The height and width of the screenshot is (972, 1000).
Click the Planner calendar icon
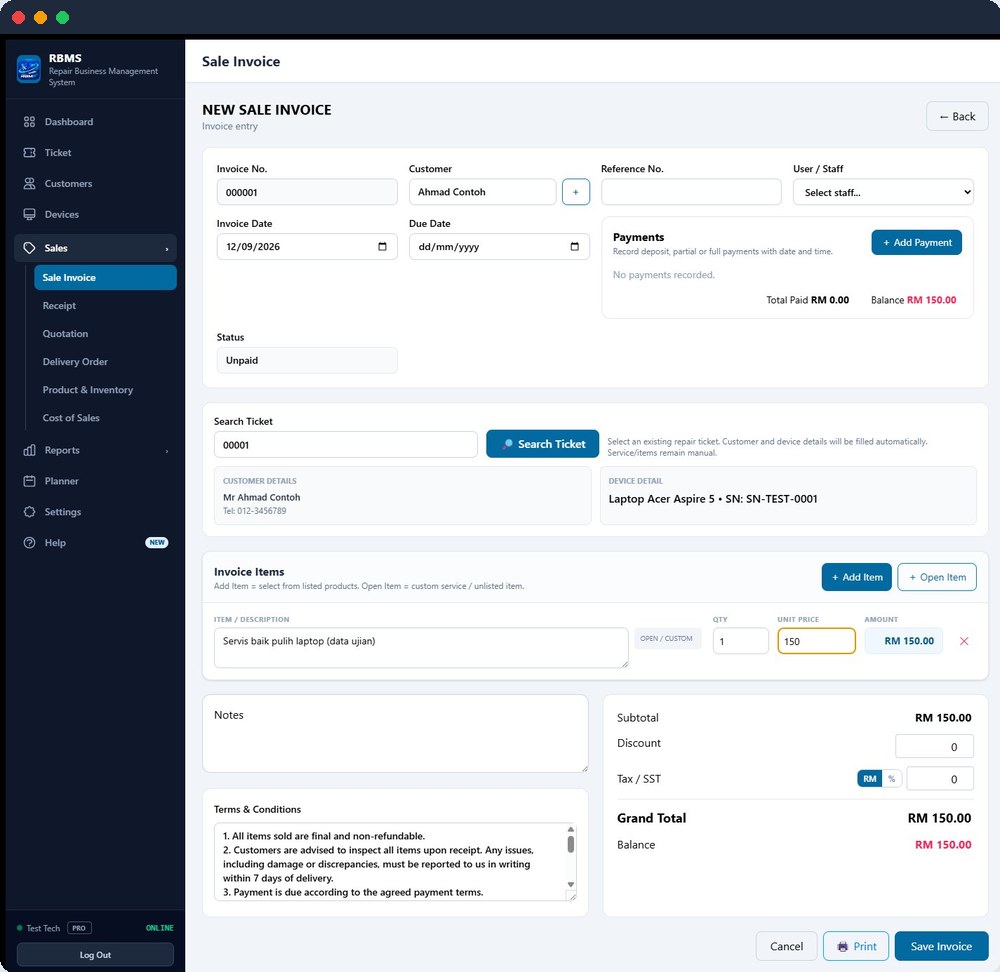tap(29, 481)
